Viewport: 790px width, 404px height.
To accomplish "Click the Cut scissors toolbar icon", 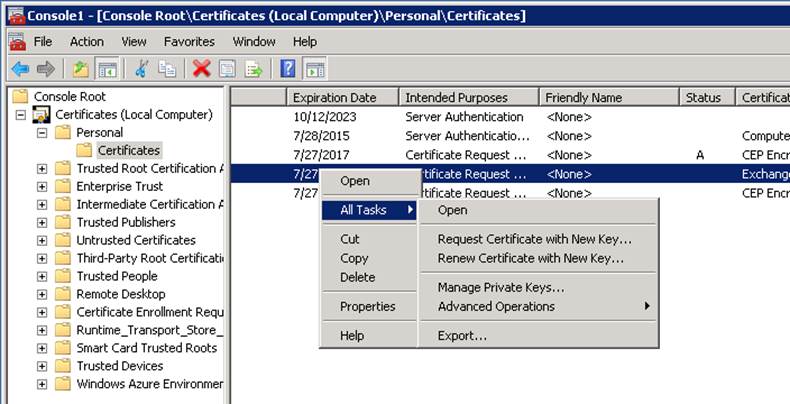I will (142, 69).
